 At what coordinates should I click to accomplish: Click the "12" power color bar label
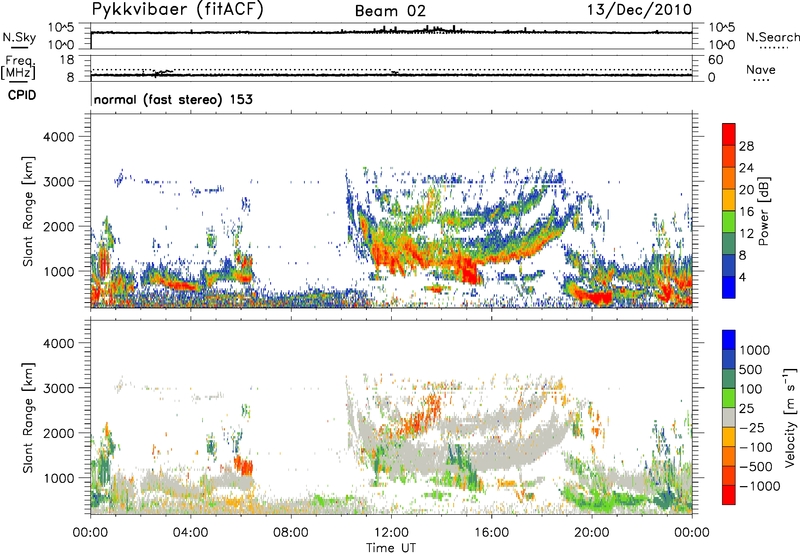[746, 234]
